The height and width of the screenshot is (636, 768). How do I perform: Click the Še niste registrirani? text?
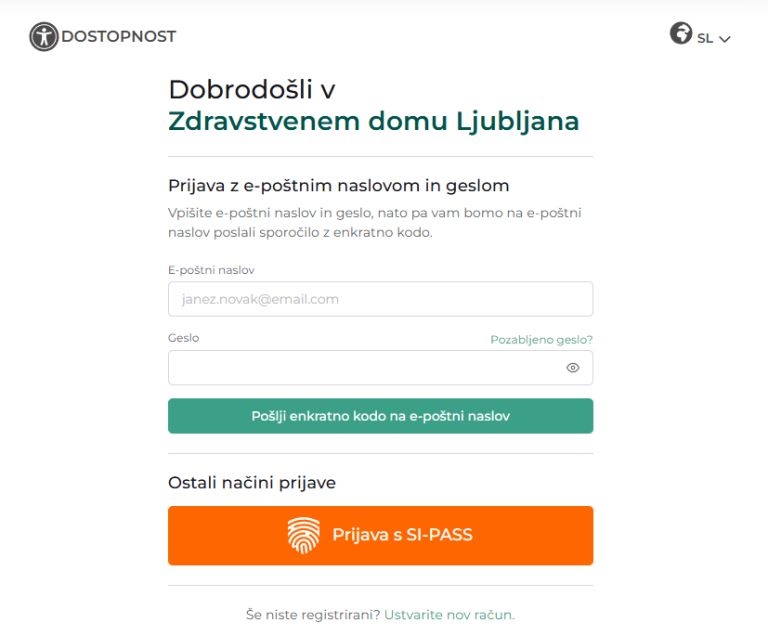coord(313,614)
